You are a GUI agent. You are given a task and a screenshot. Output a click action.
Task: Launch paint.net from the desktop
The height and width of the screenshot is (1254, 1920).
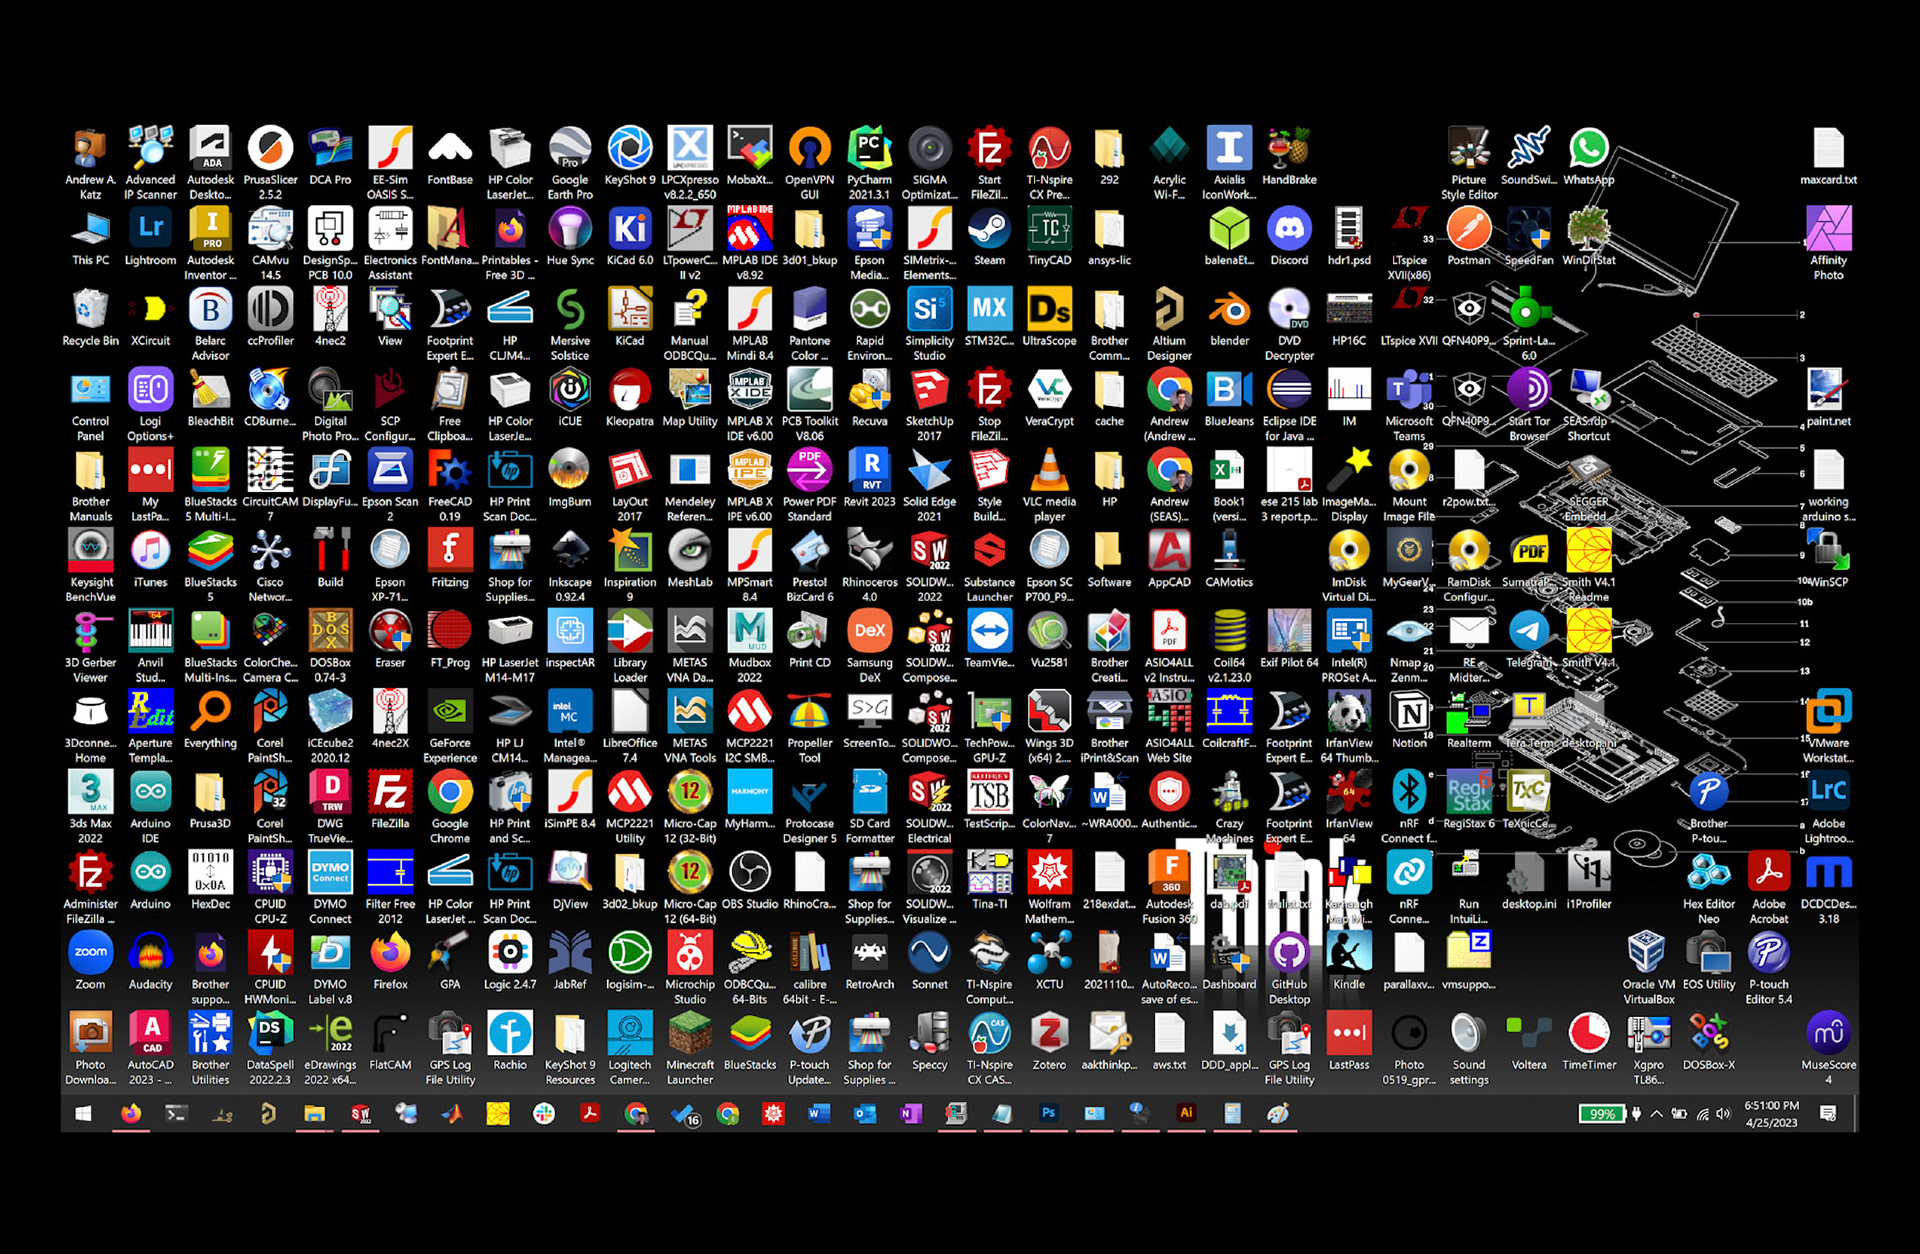(1828, 397)
